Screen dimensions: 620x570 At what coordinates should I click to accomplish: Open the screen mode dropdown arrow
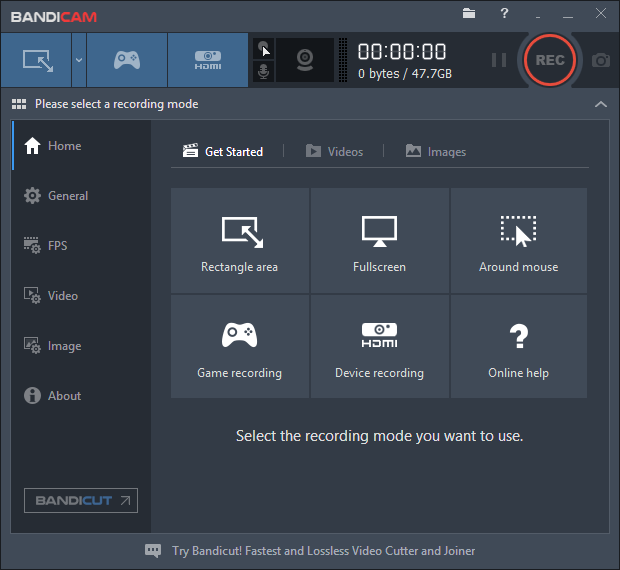79,60
